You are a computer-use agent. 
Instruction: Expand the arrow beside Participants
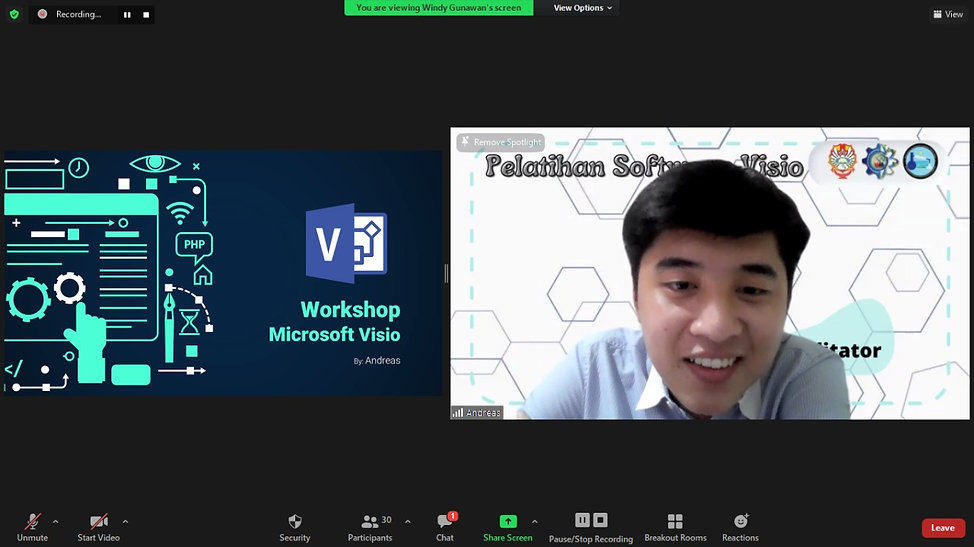click(407, 522)
